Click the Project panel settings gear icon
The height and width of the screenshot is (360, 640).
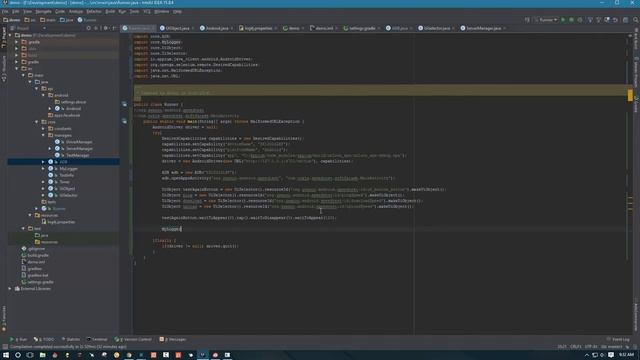click(106, 28)
